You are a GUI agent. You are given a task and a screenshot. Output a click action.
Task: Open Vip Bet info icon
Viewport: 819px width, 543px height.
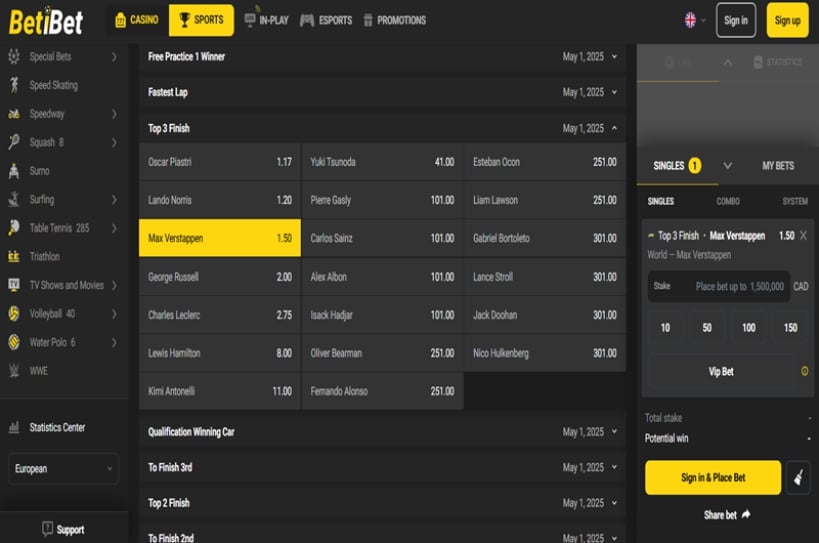804,371
